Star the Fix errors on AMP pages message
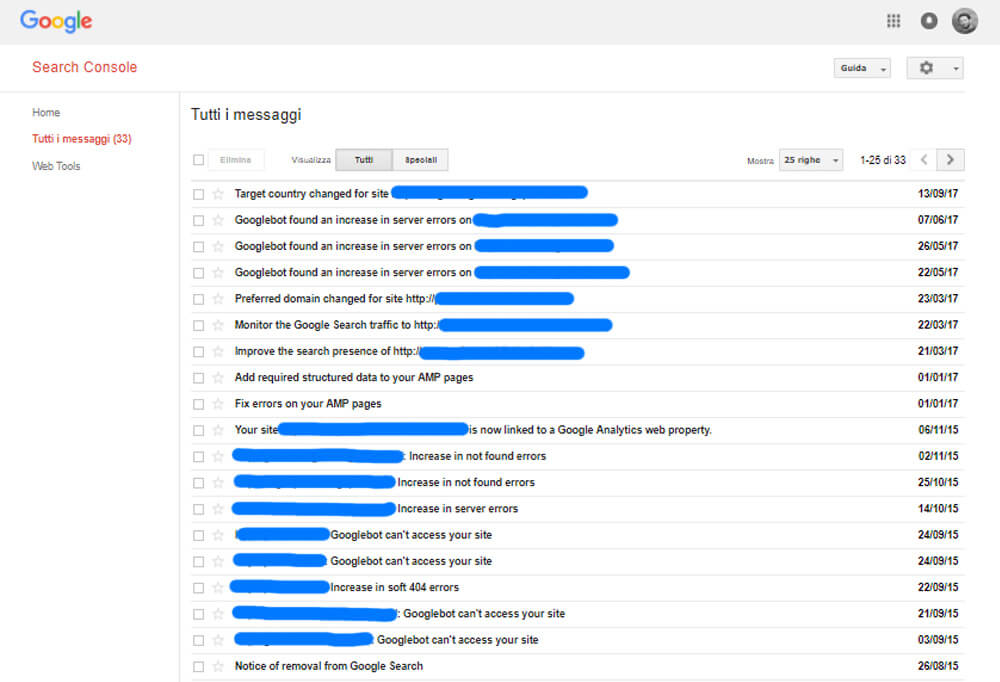 (218, 404)
